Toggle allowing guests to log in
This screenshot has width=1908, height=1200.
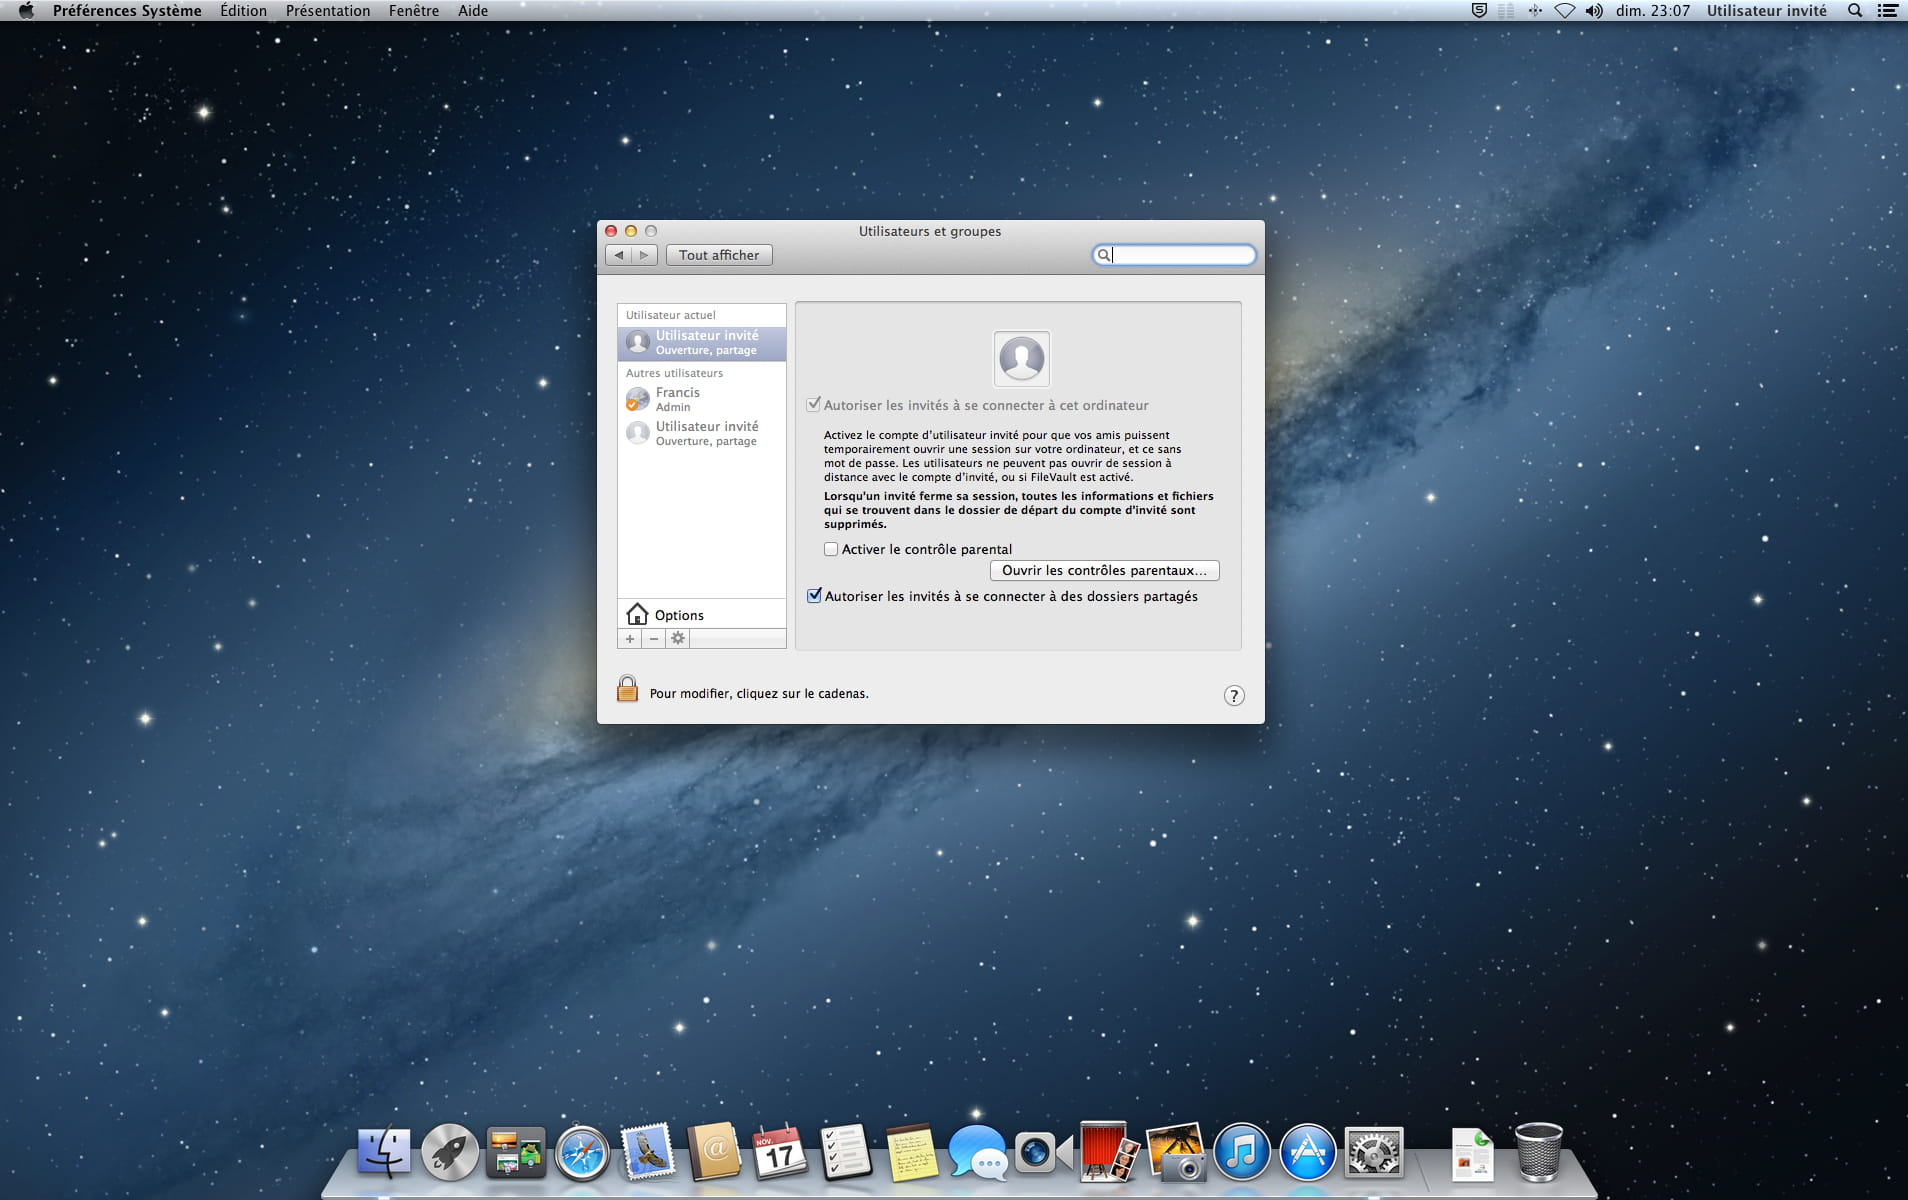(x=814, y=405)
